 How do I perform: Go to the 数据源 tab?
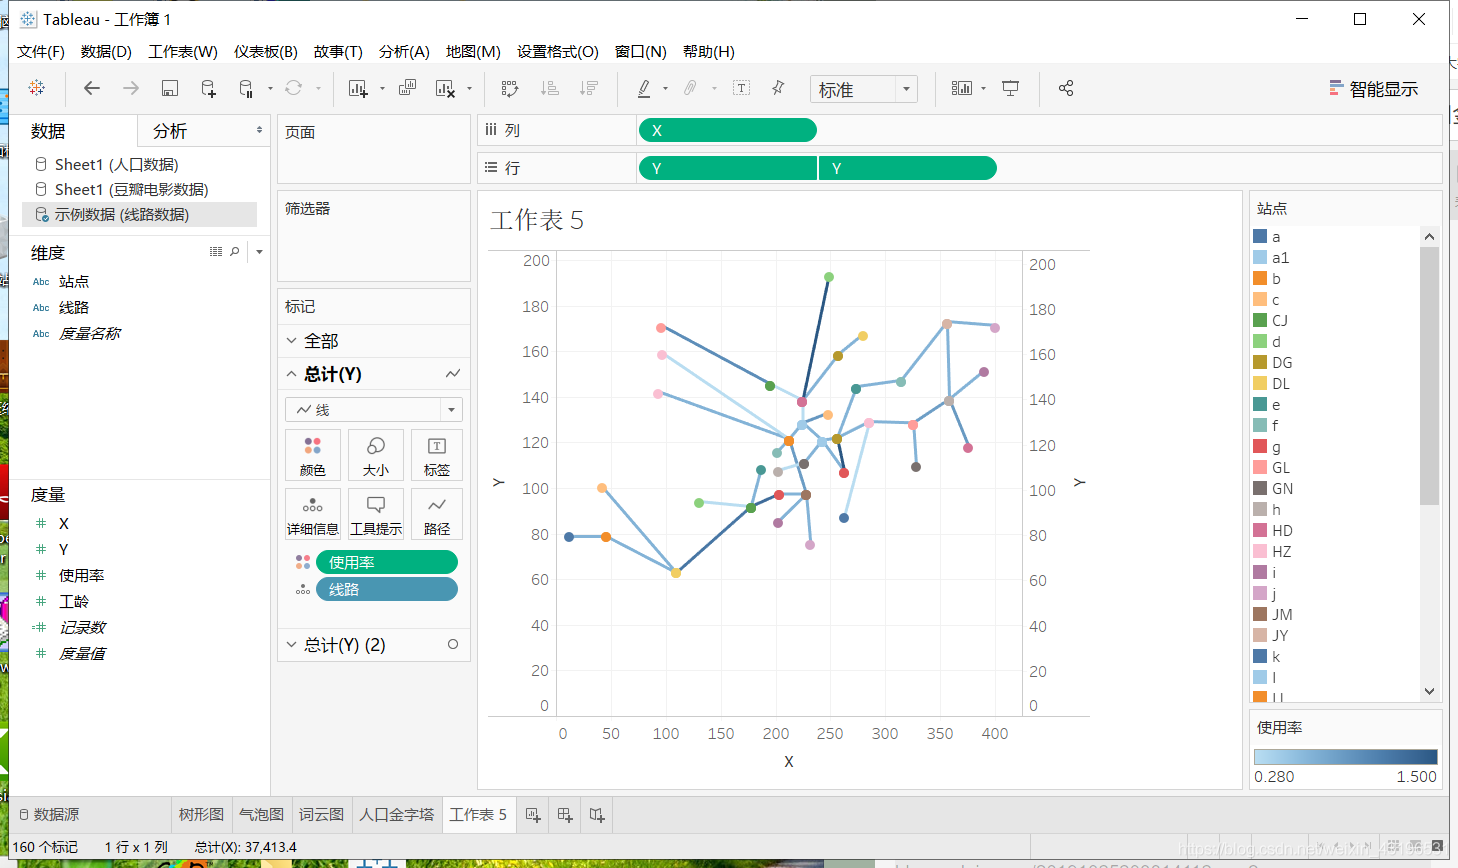click(x=49, y=815)
